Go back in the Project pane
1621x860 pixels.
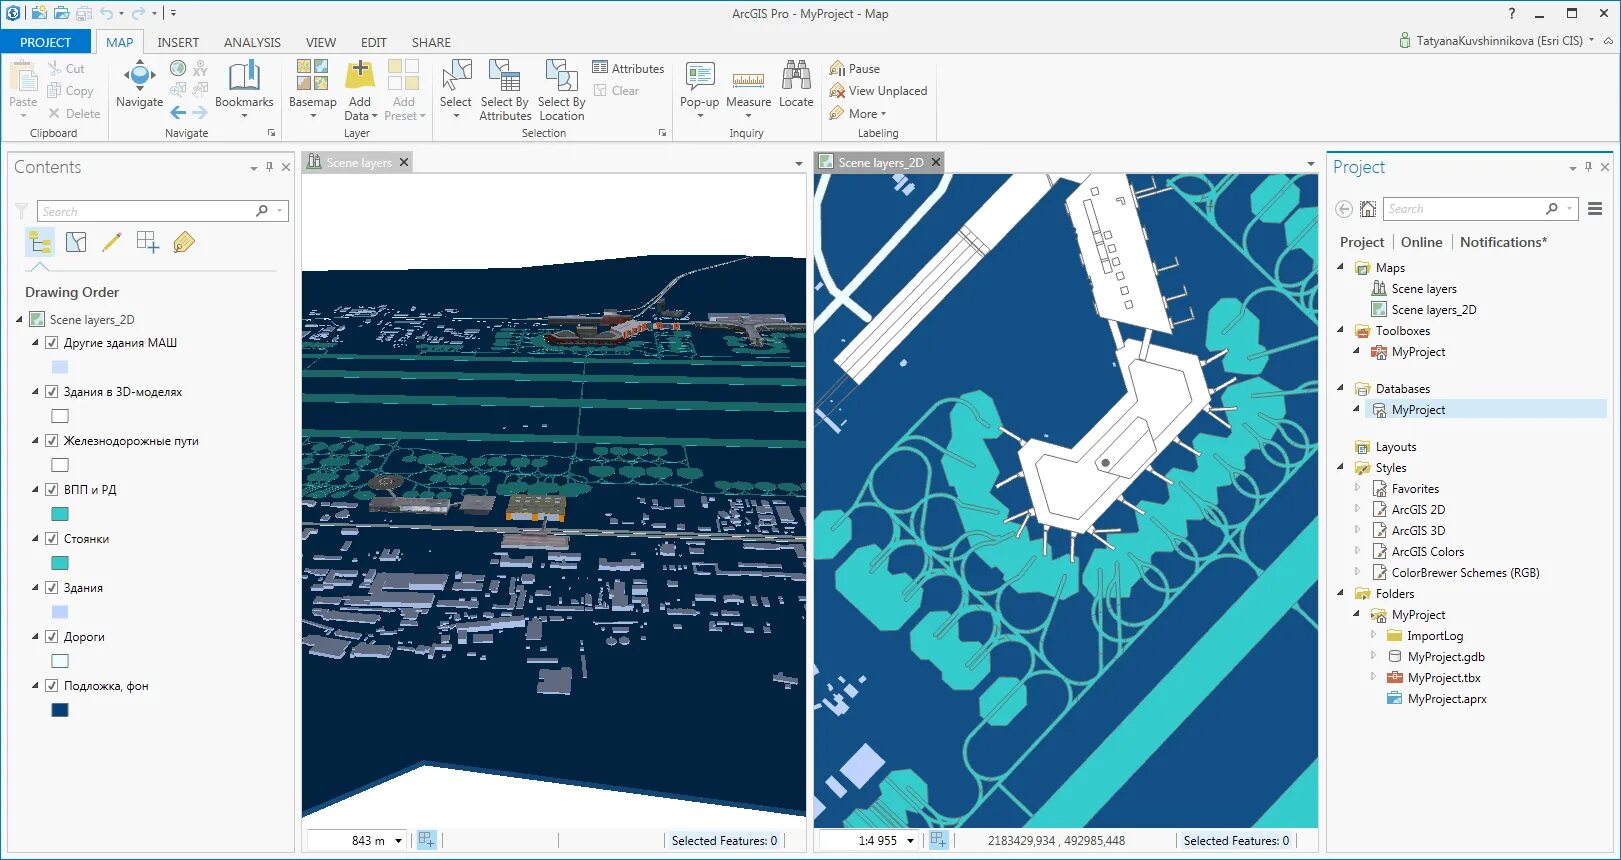[x=1344, y=209]
